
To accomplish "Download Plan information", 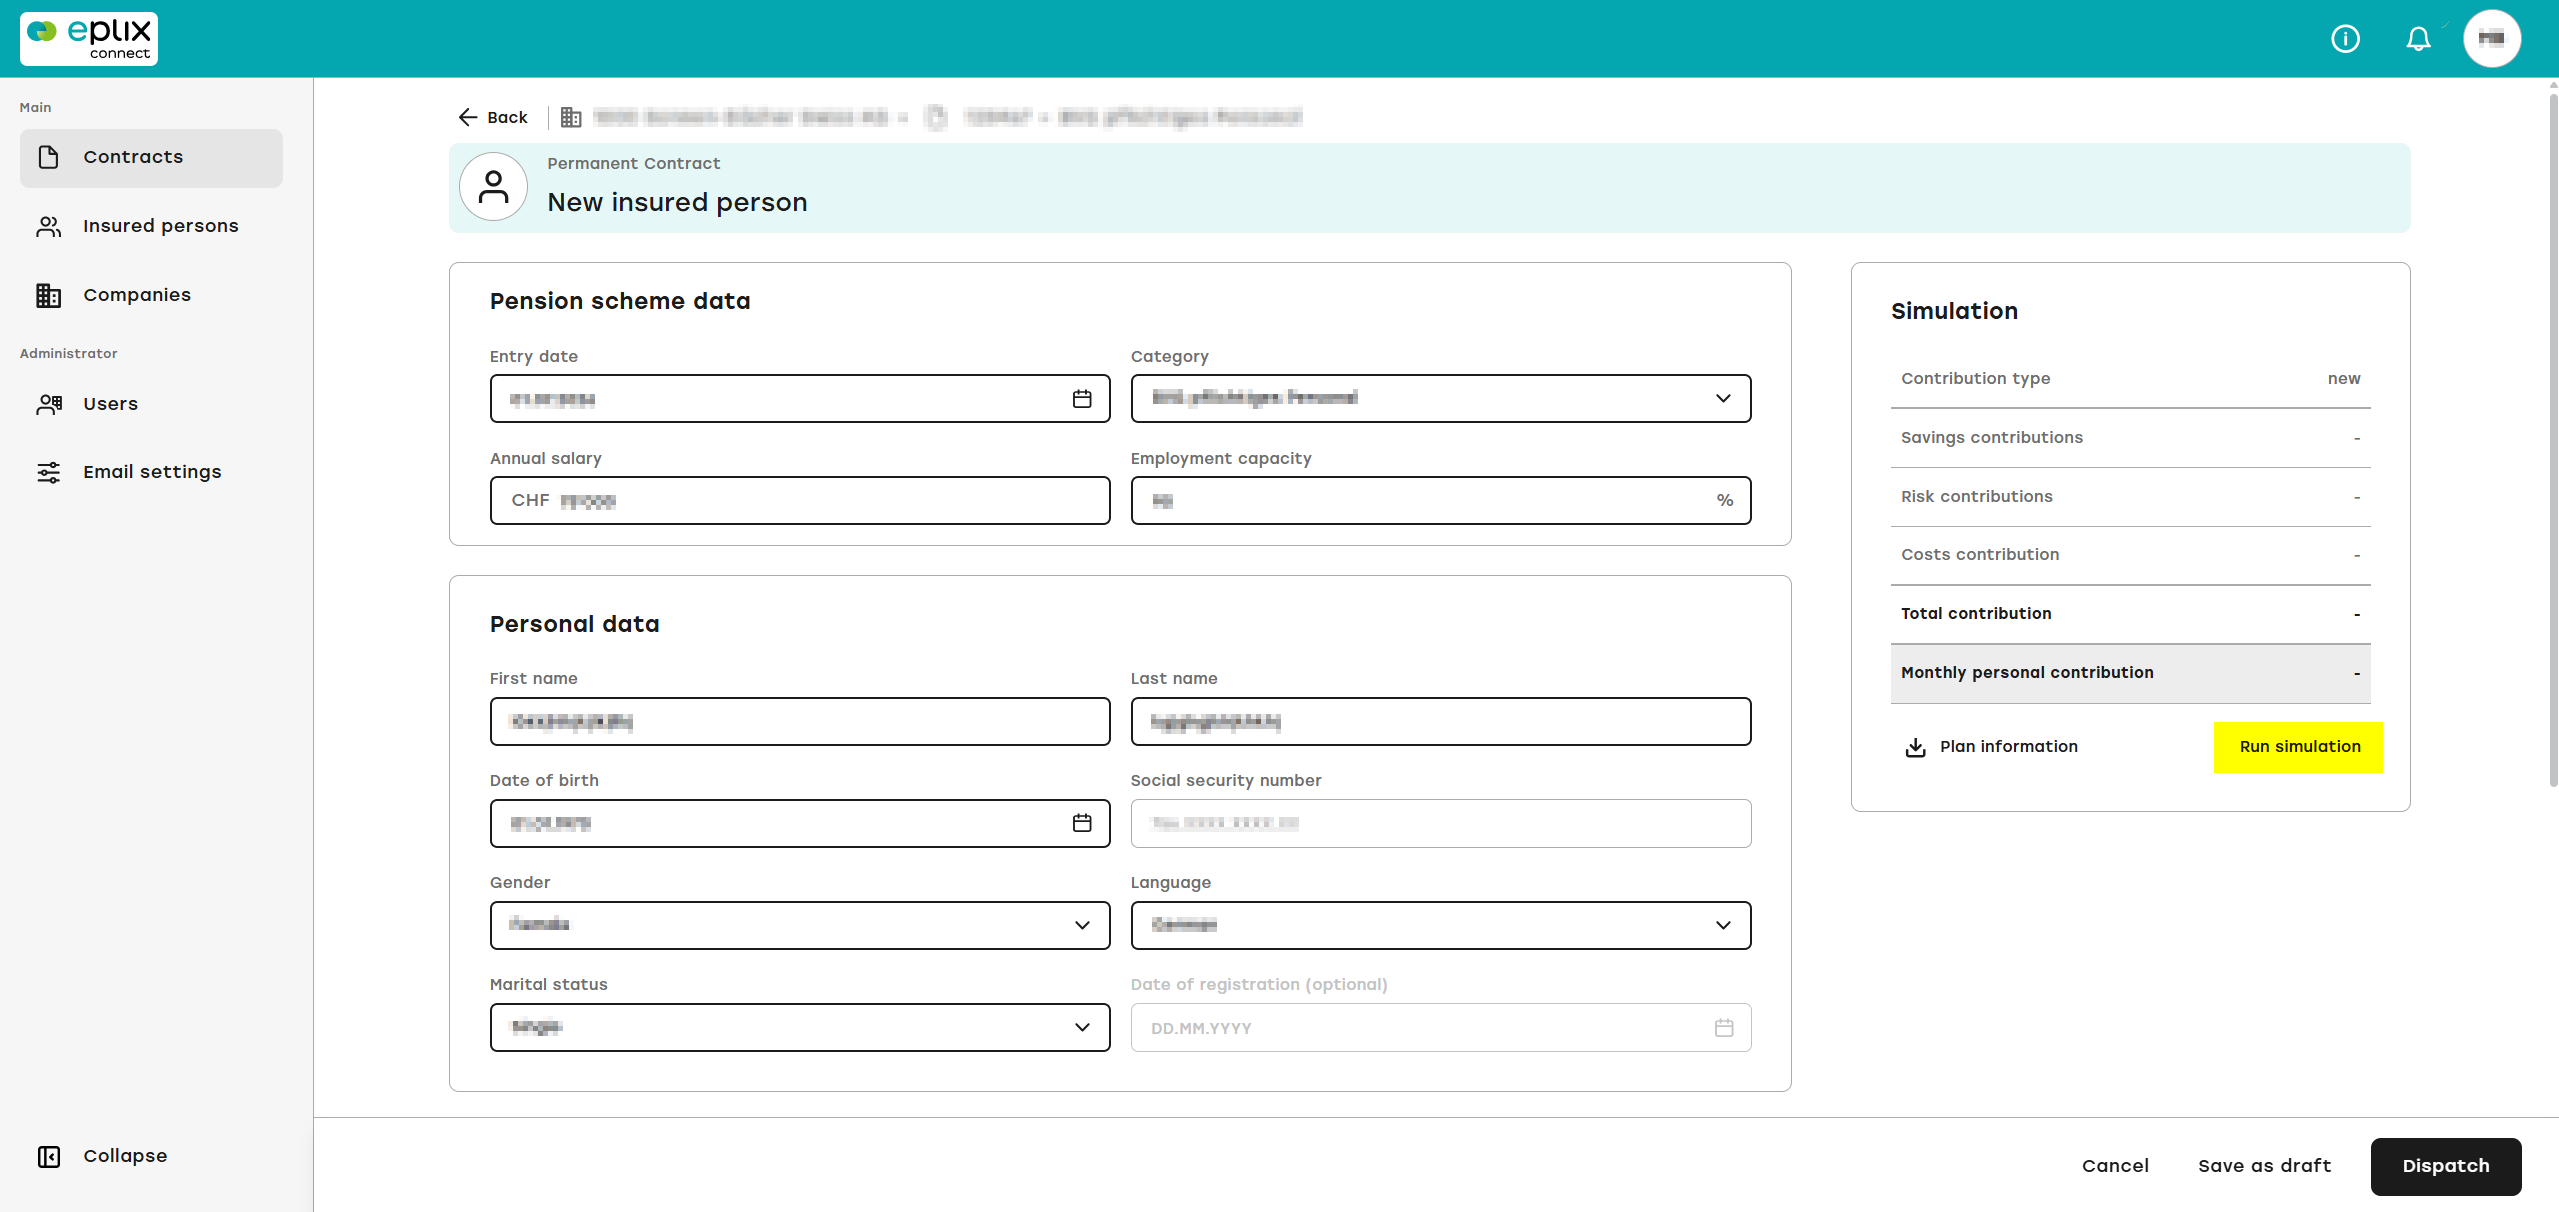I will point(1992,747).
